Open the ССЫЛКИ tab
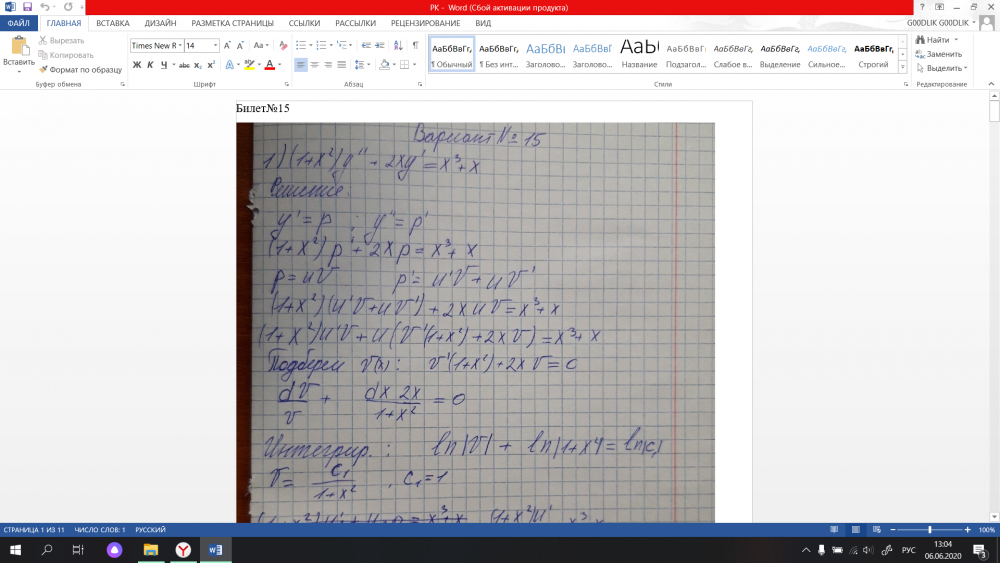 (x=304, y=23)
